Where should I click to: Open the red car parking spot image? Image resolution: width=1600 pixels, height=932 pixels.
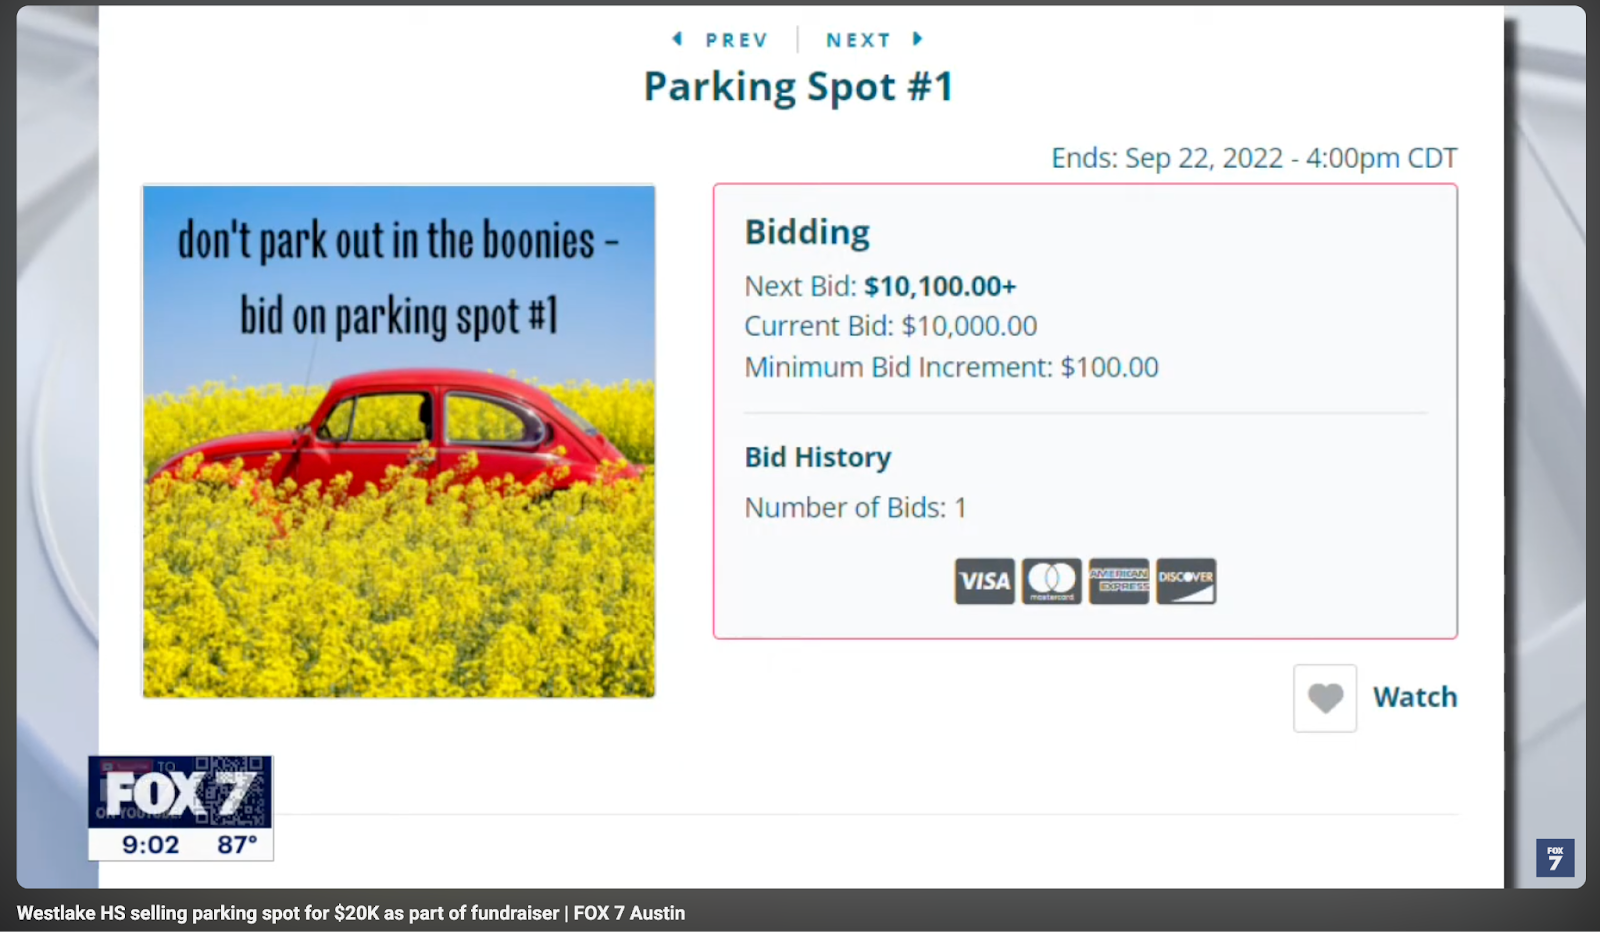tap(399, 441)
